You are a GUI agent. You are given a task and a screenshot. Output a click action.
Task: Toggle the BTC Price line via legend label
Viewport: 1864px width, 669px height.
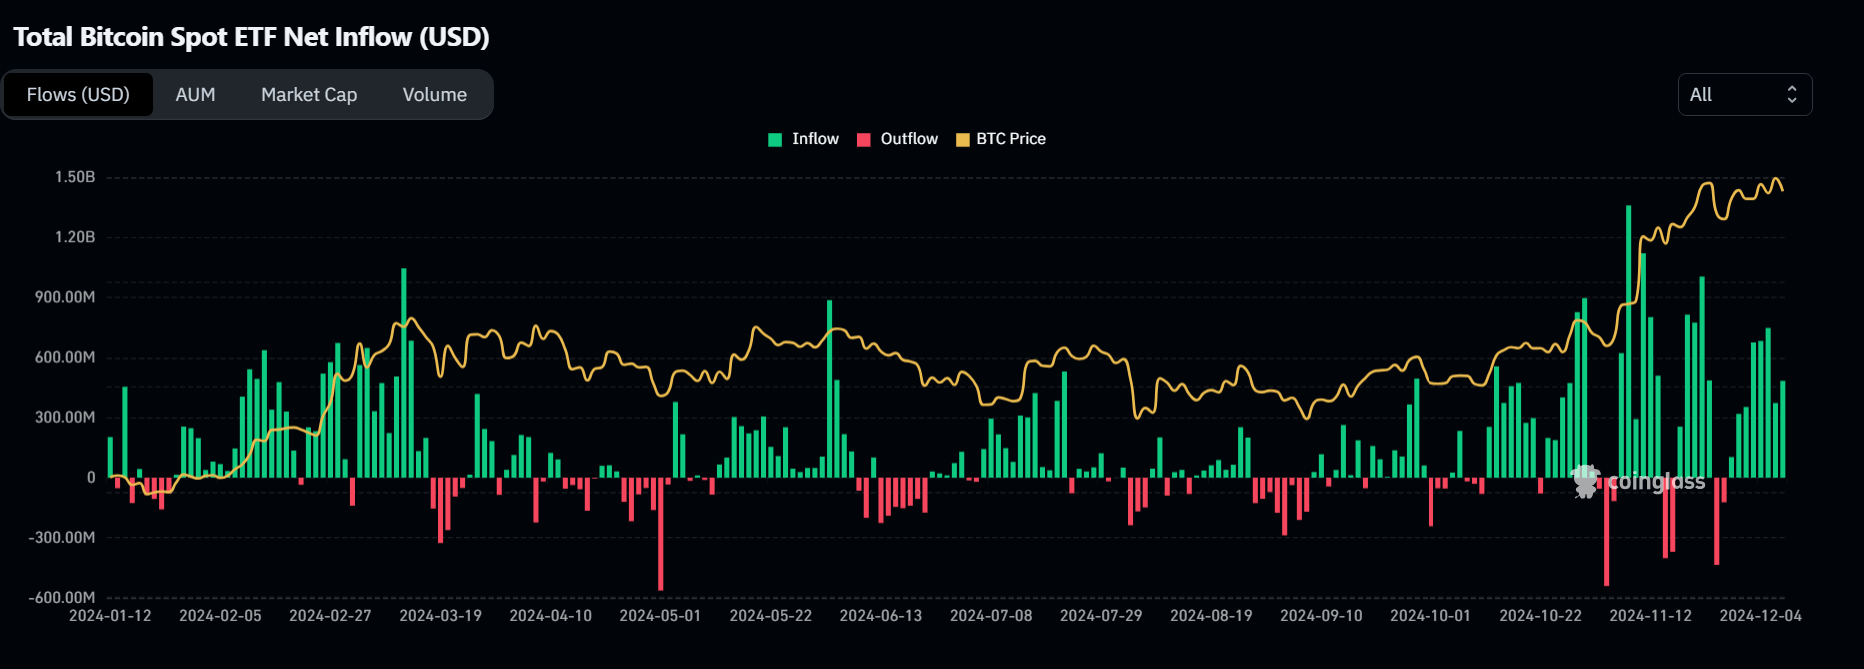(1011, 139)
